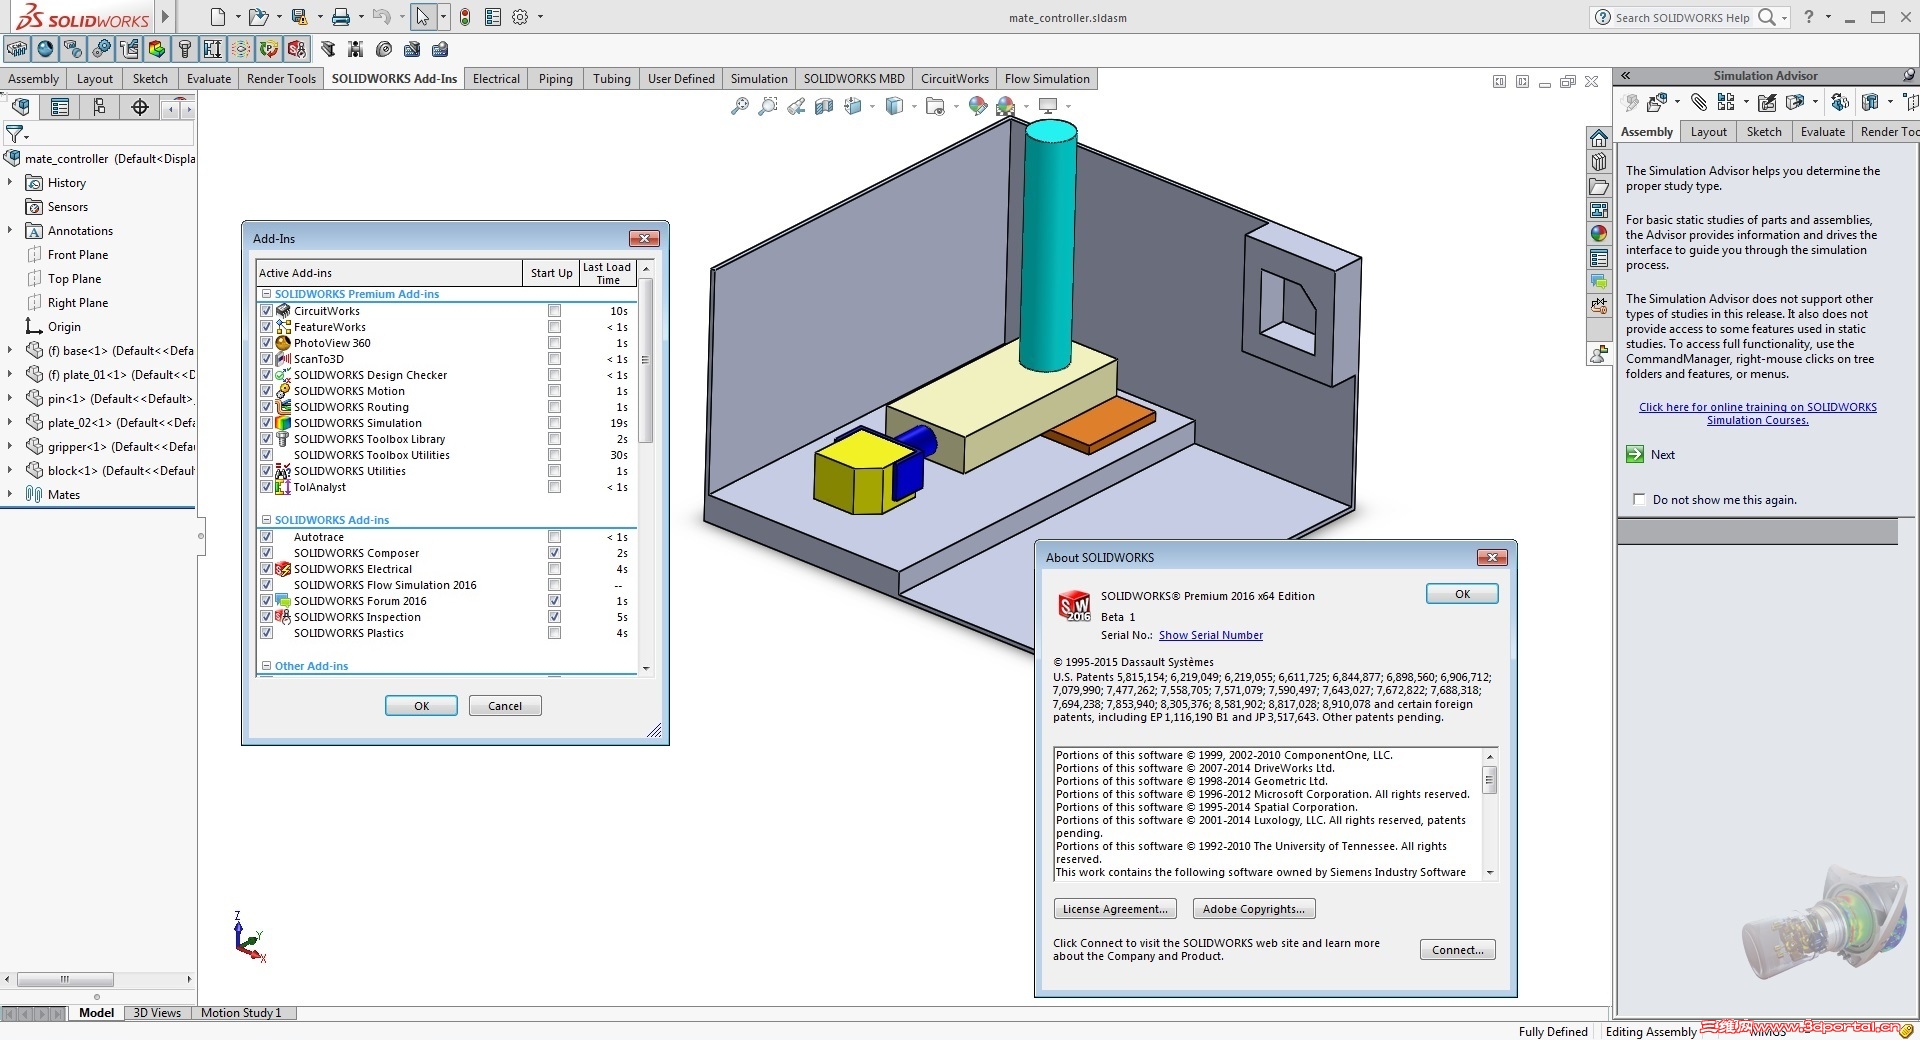Viewport: 1920px width, 1040px height.
Task: Activate the SOLIDWORKS Routing add-in toolbar icon
Action: coord(129,49)
